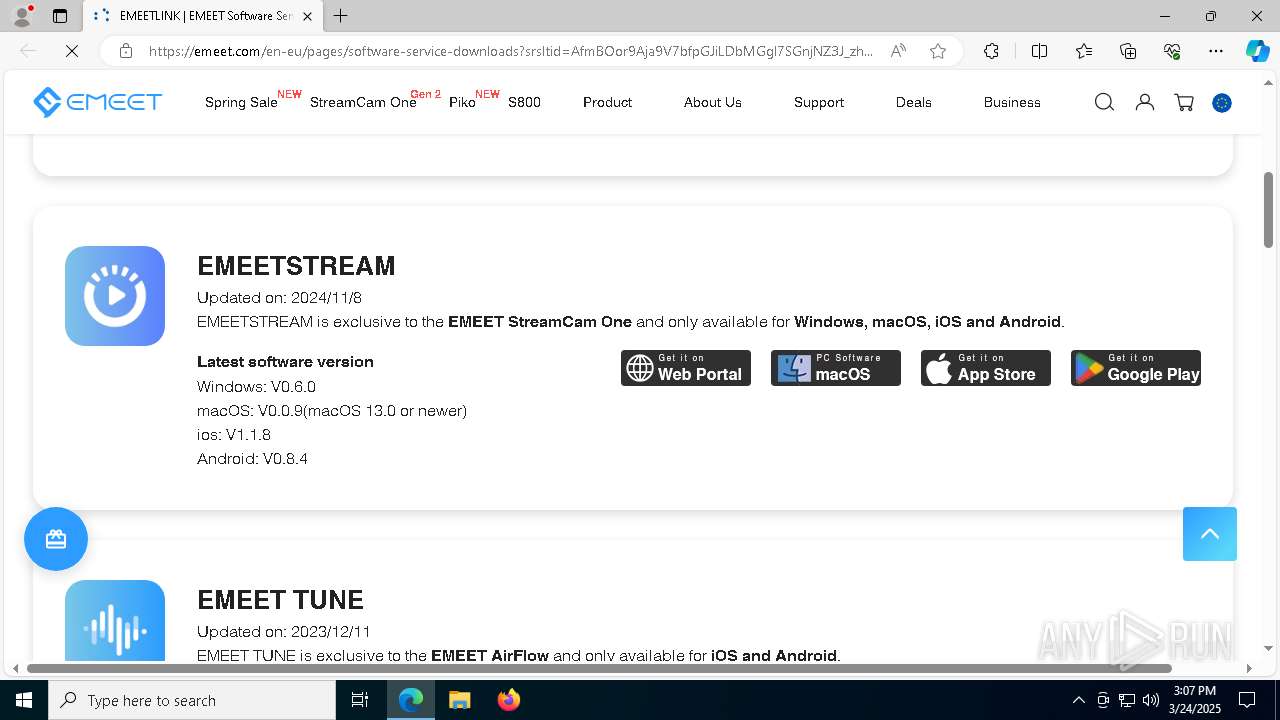1280x720 pixels.
Task: Open the account profile icon
Action: click(x=1145, y=102)
